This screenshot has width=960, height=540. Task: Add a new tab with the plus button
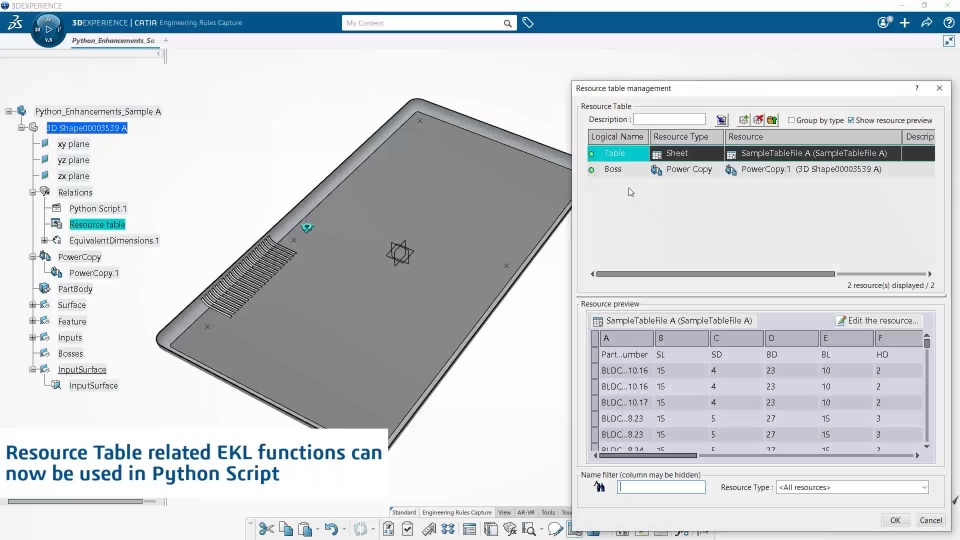(x=166, y=40)
